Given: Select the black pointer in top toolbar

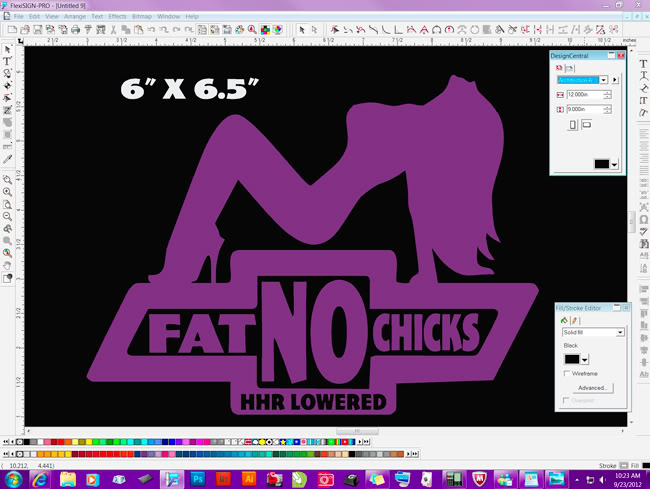Looking at the screenshot, I should coord(302,29).
